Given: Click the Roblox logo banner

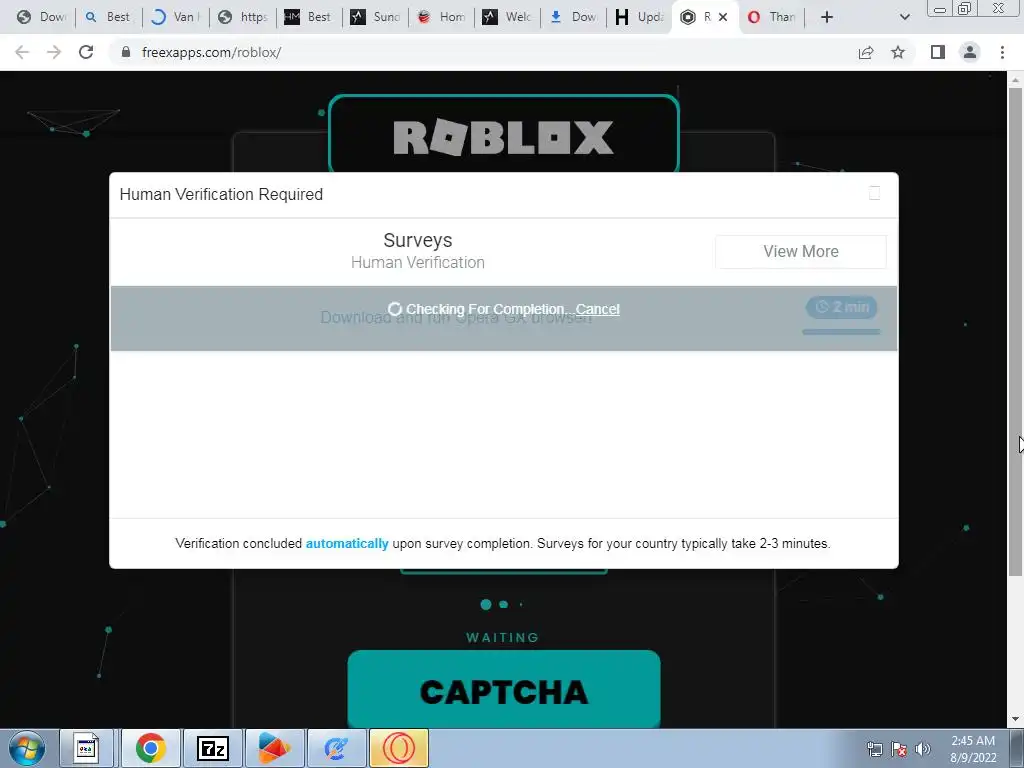Looking at the screenshot, I should click(504, 136).
